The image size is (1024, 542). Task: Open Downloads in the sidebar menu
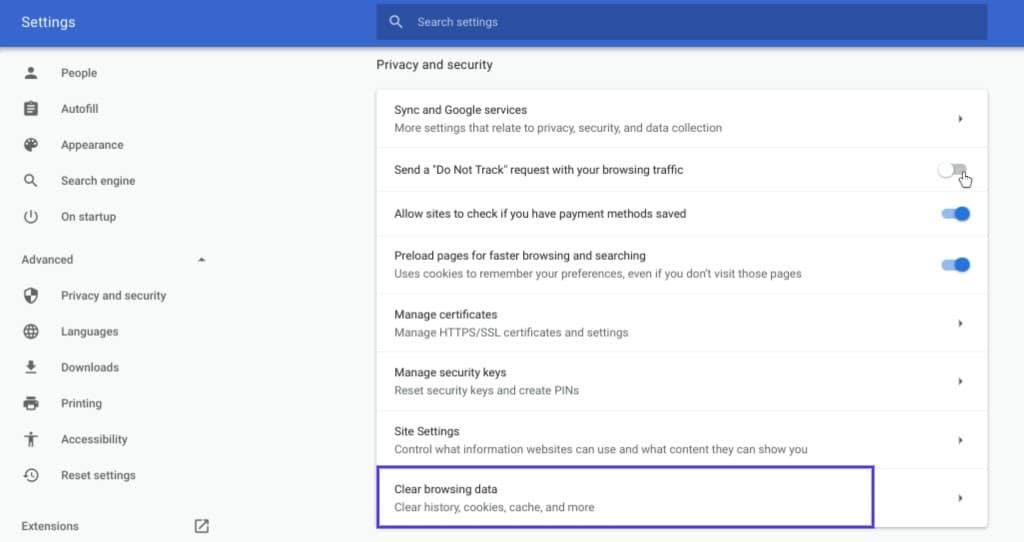(x=90, y=368)
